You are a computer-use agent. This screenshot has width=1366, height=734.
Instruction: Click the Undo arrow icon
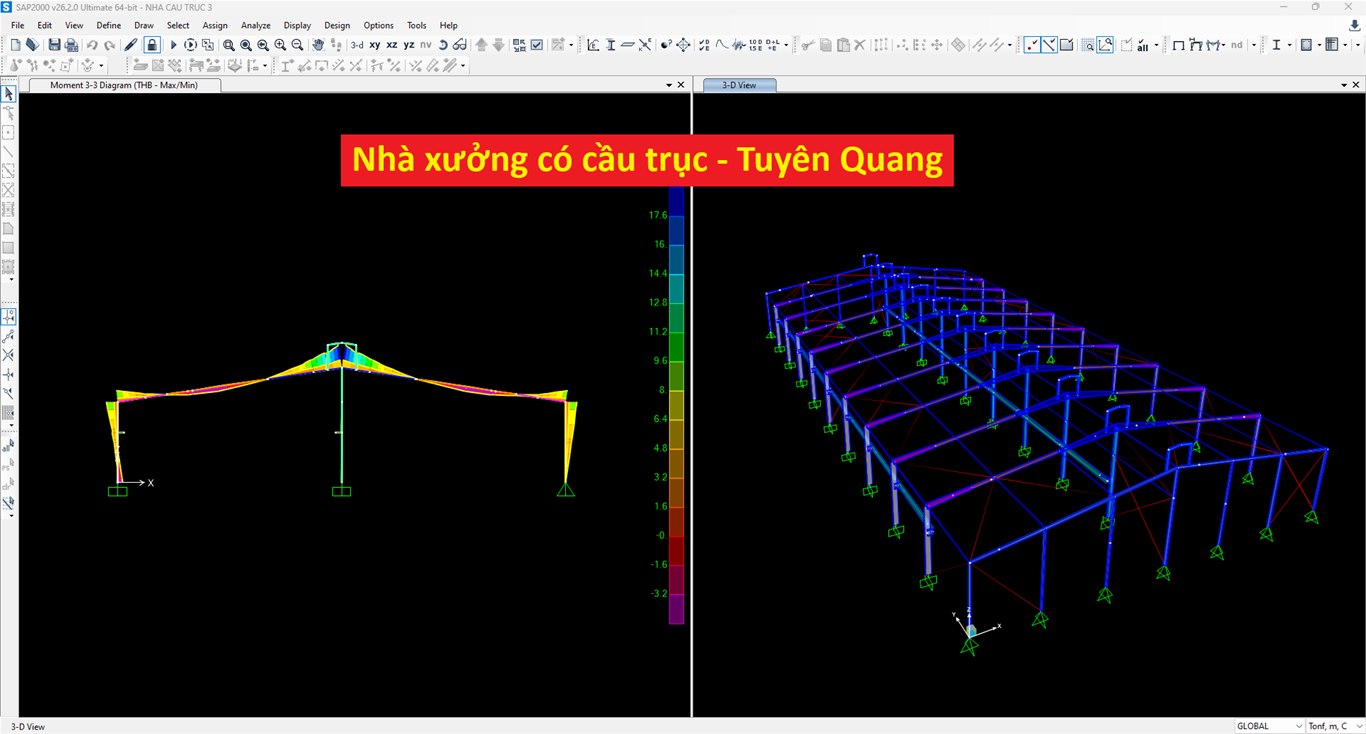92,45
